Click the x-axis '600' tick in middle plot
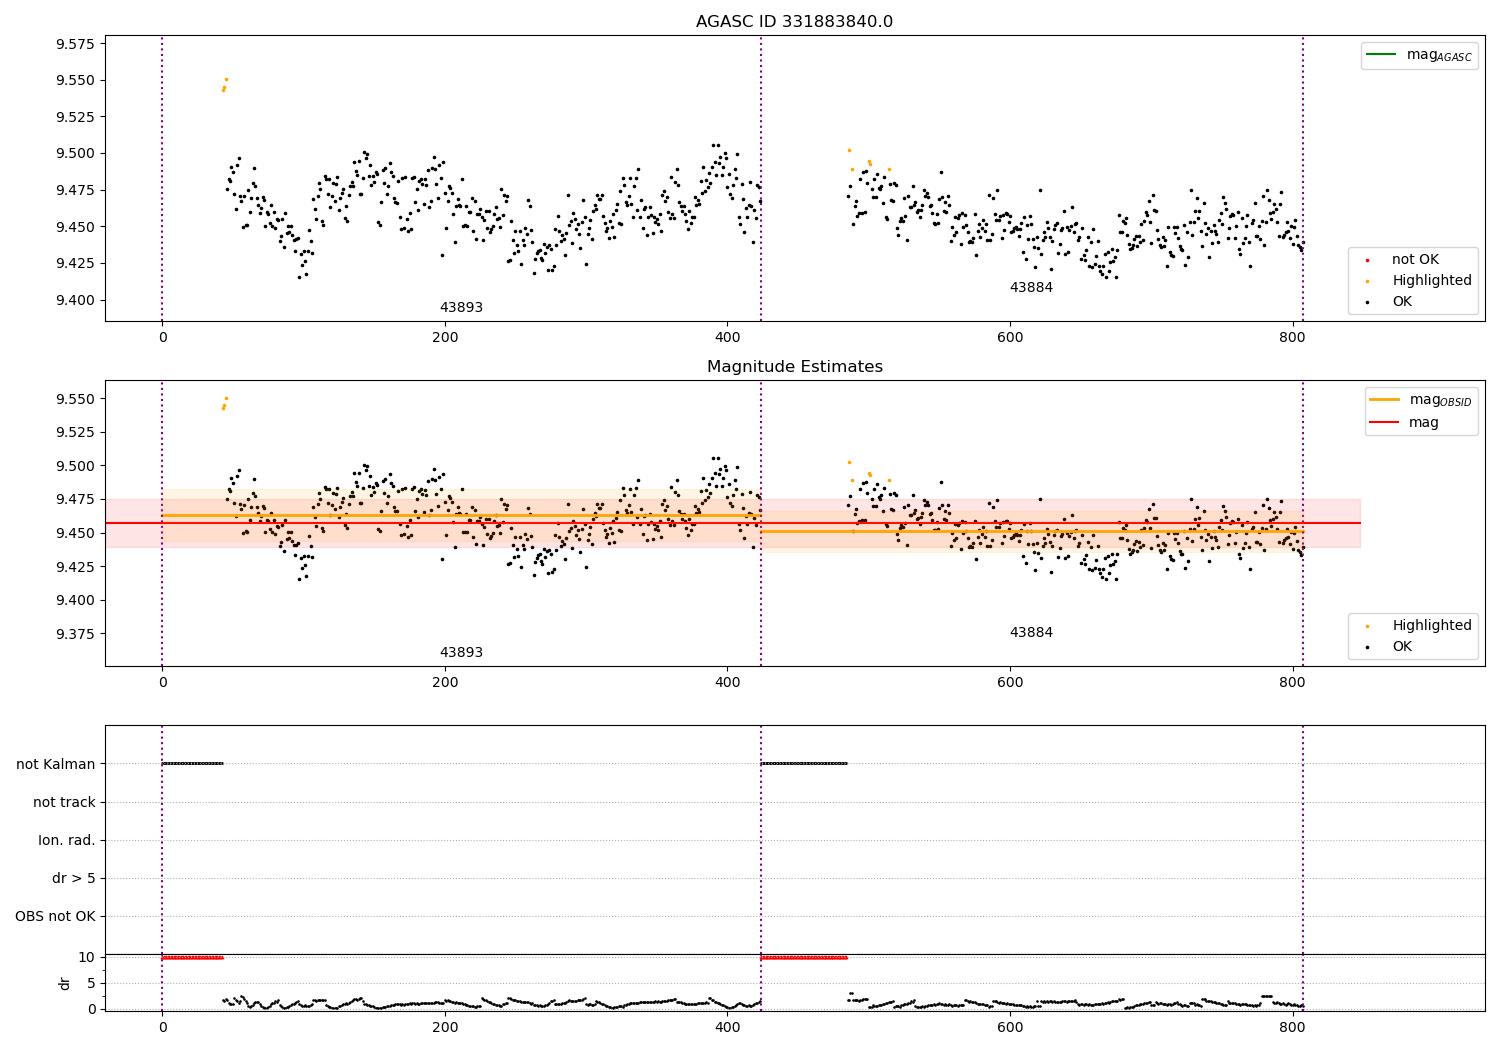 [1010, 682]
